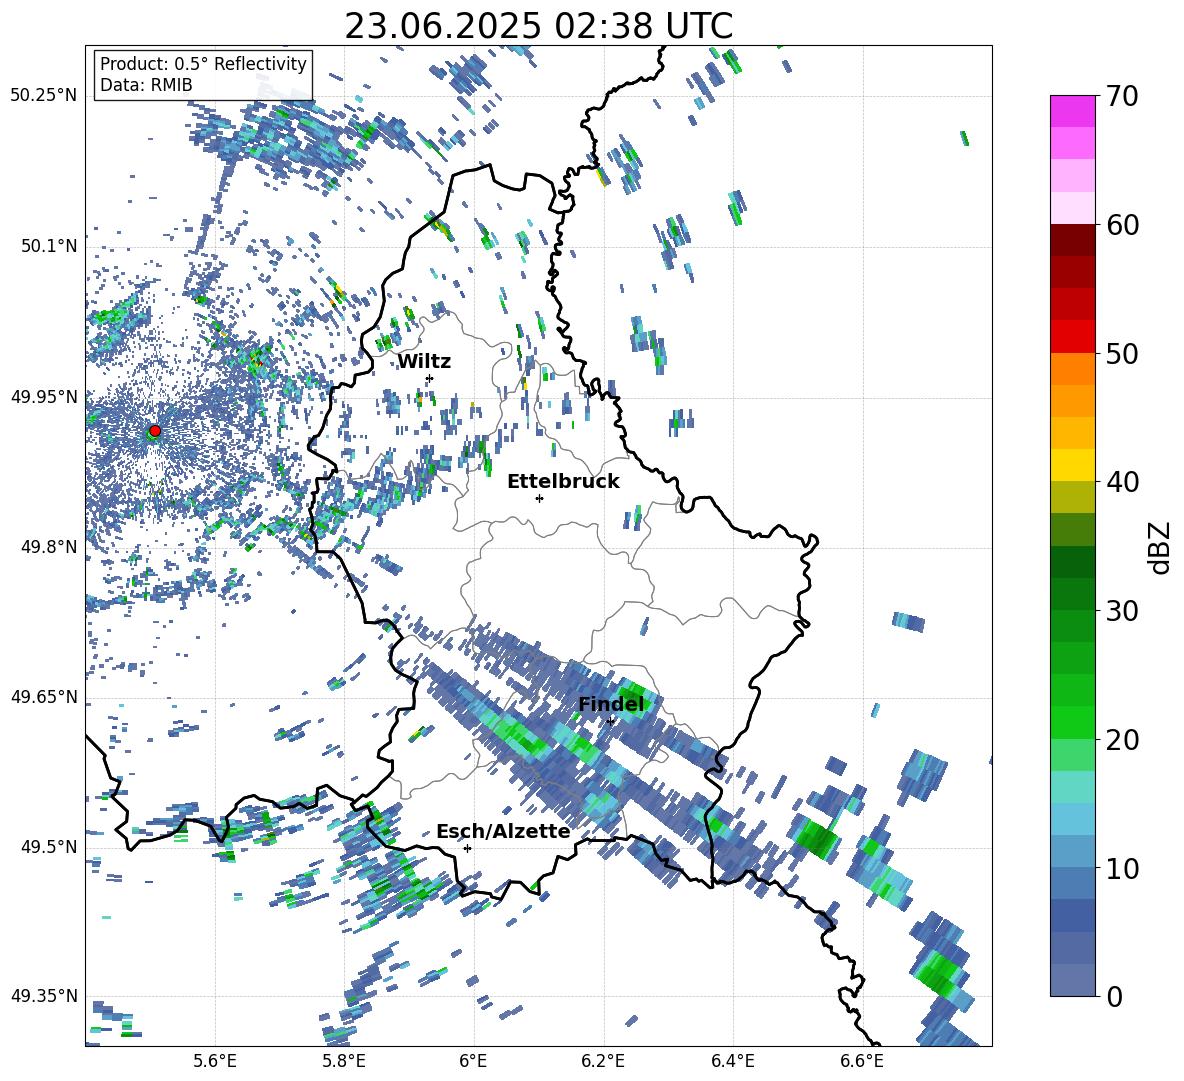The image size is (1184, 1081).
Task: Click the Esch/Alzette station cross marker
Action: (467, 848)
